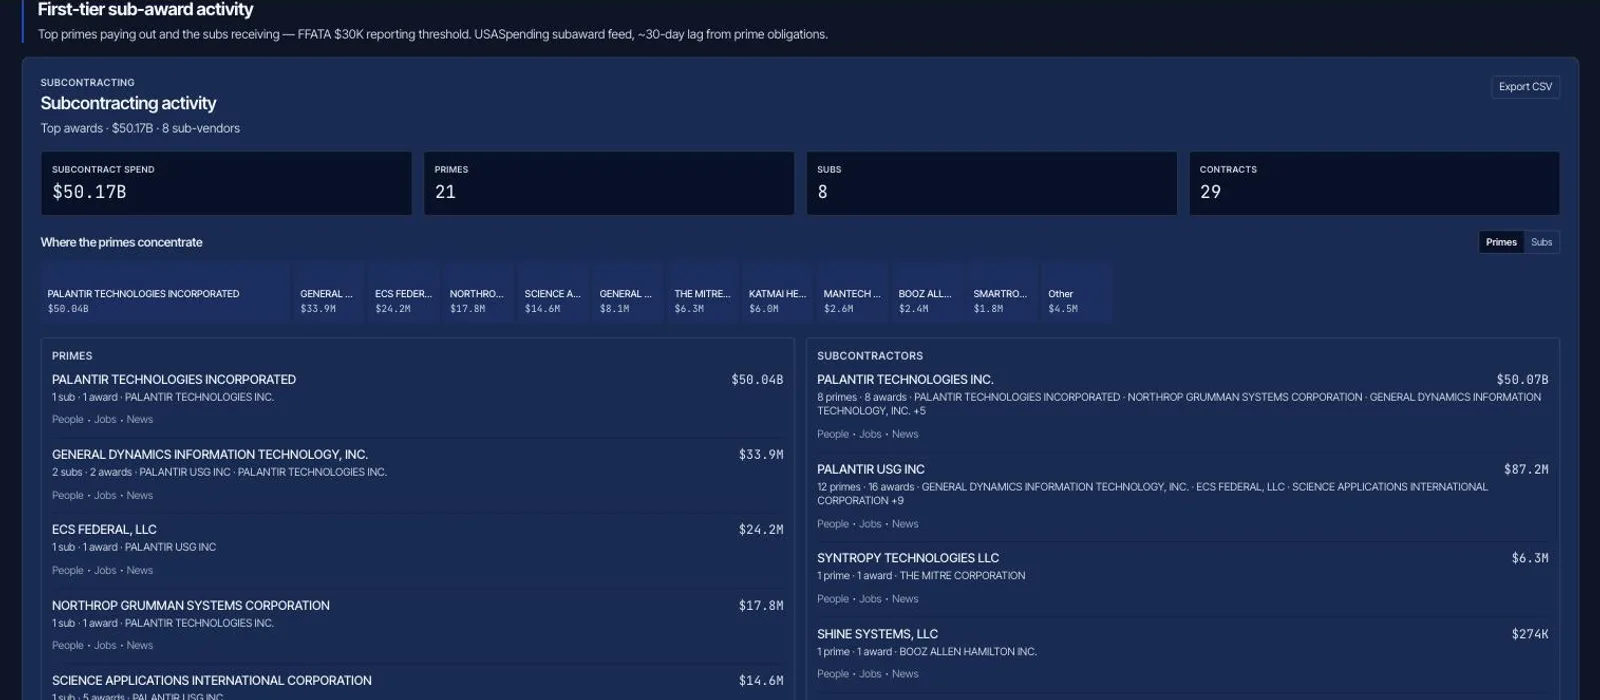The image size is (1600, 700).
Task: Open People link under Northrop Grumman
Action: [x=68, y=646]
